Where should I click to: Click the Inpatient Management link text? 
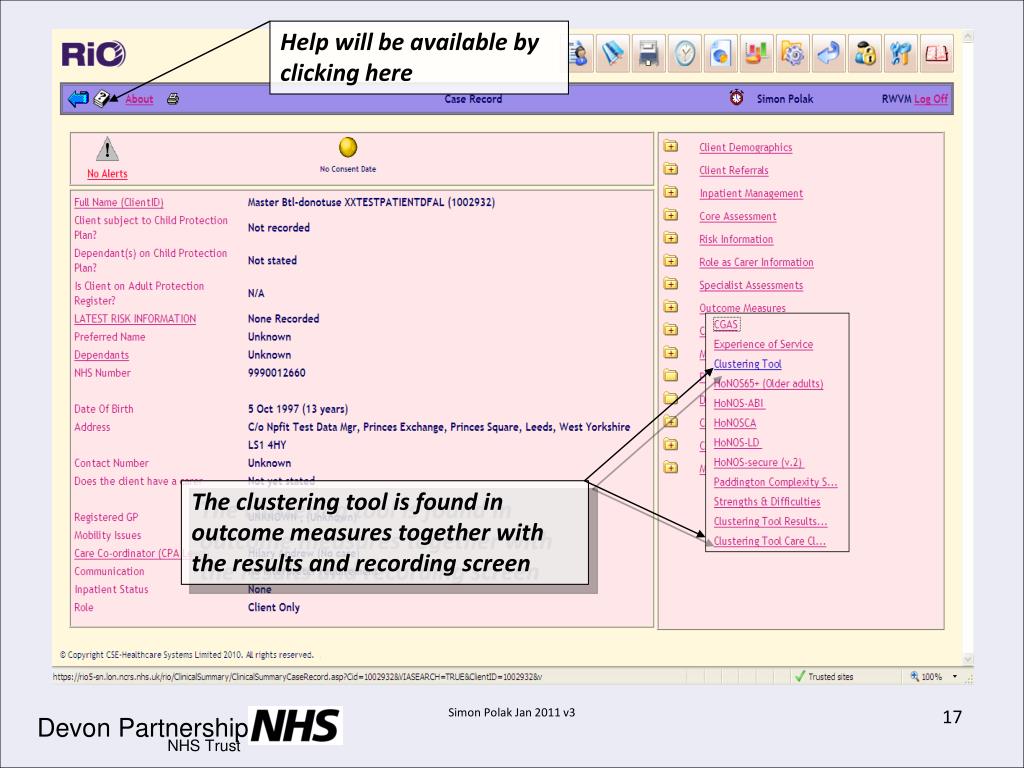pos(751,193)
